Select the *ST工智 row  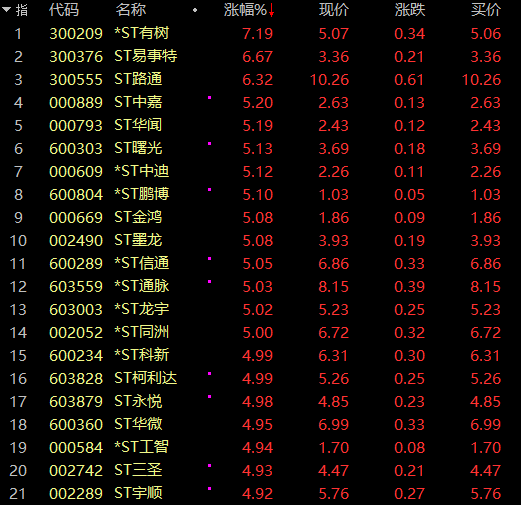click(260, 447)
